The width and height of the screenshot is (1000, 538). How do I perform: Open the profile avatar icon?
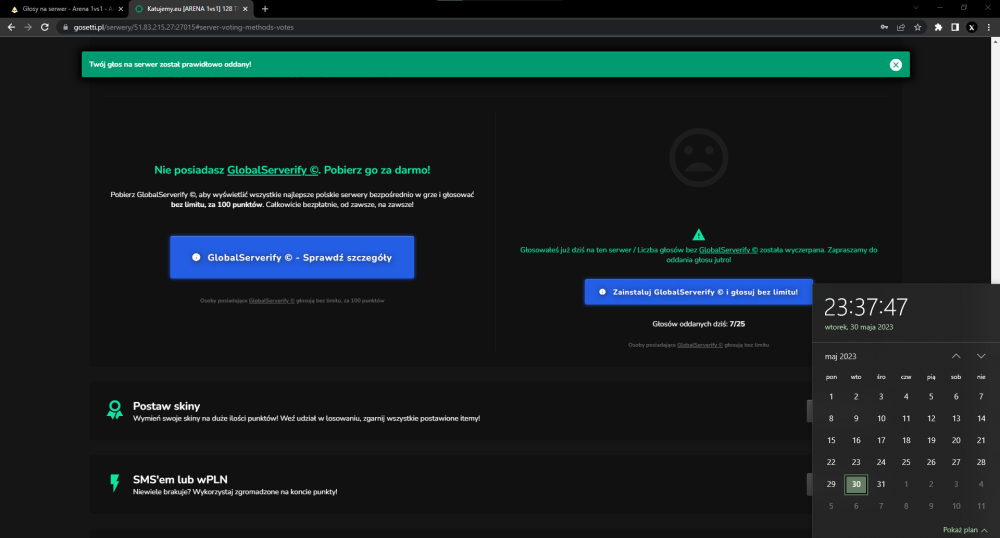(x=972, y=27)
